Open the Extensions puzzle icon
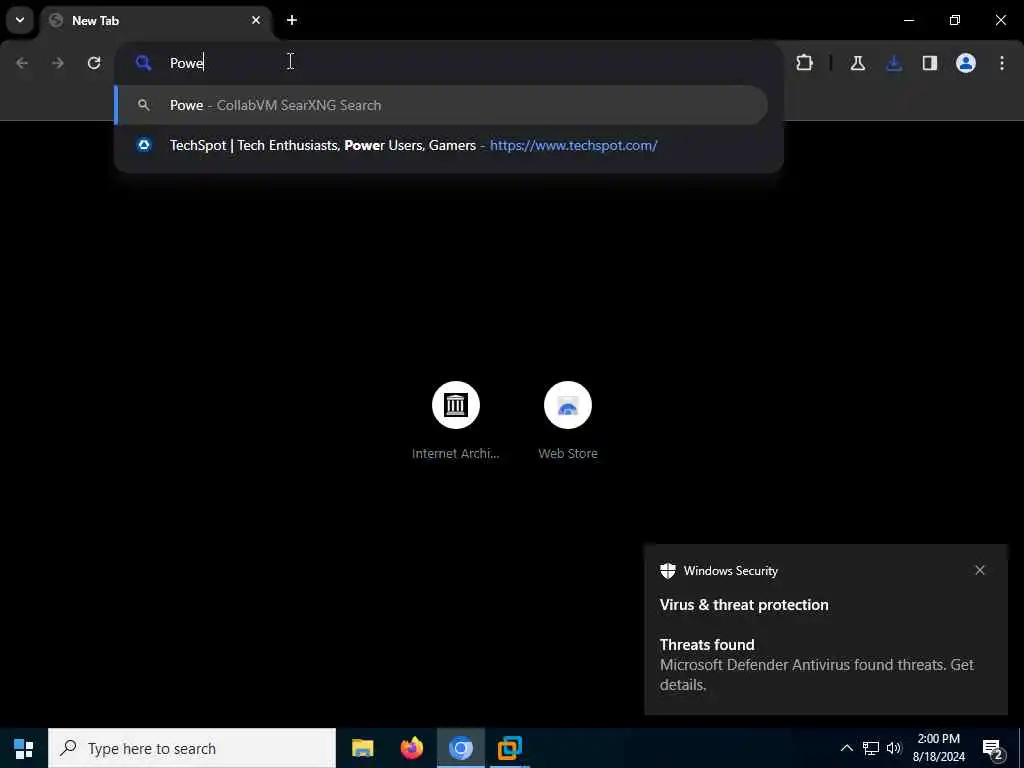Image resolution: width=1024 pixels, height=768 pixels. pos(805,63)
